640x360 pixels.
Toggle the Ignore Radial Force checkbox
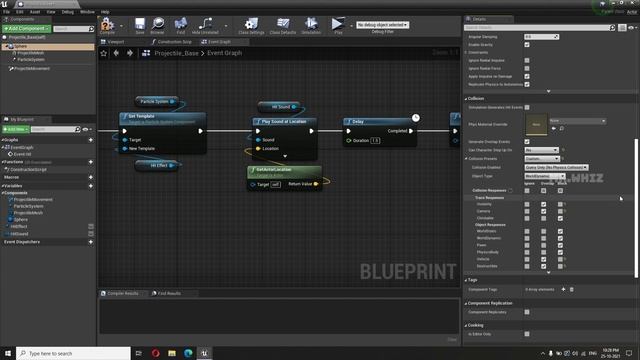pos(527,69)
